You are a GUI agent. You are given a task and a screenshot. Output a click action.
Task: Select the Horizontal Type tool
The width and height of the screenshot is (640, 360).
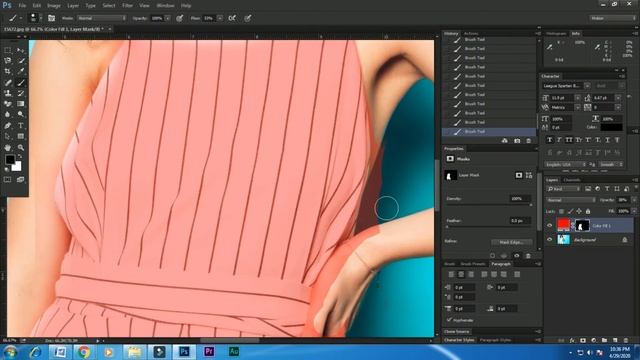point(21,125)
